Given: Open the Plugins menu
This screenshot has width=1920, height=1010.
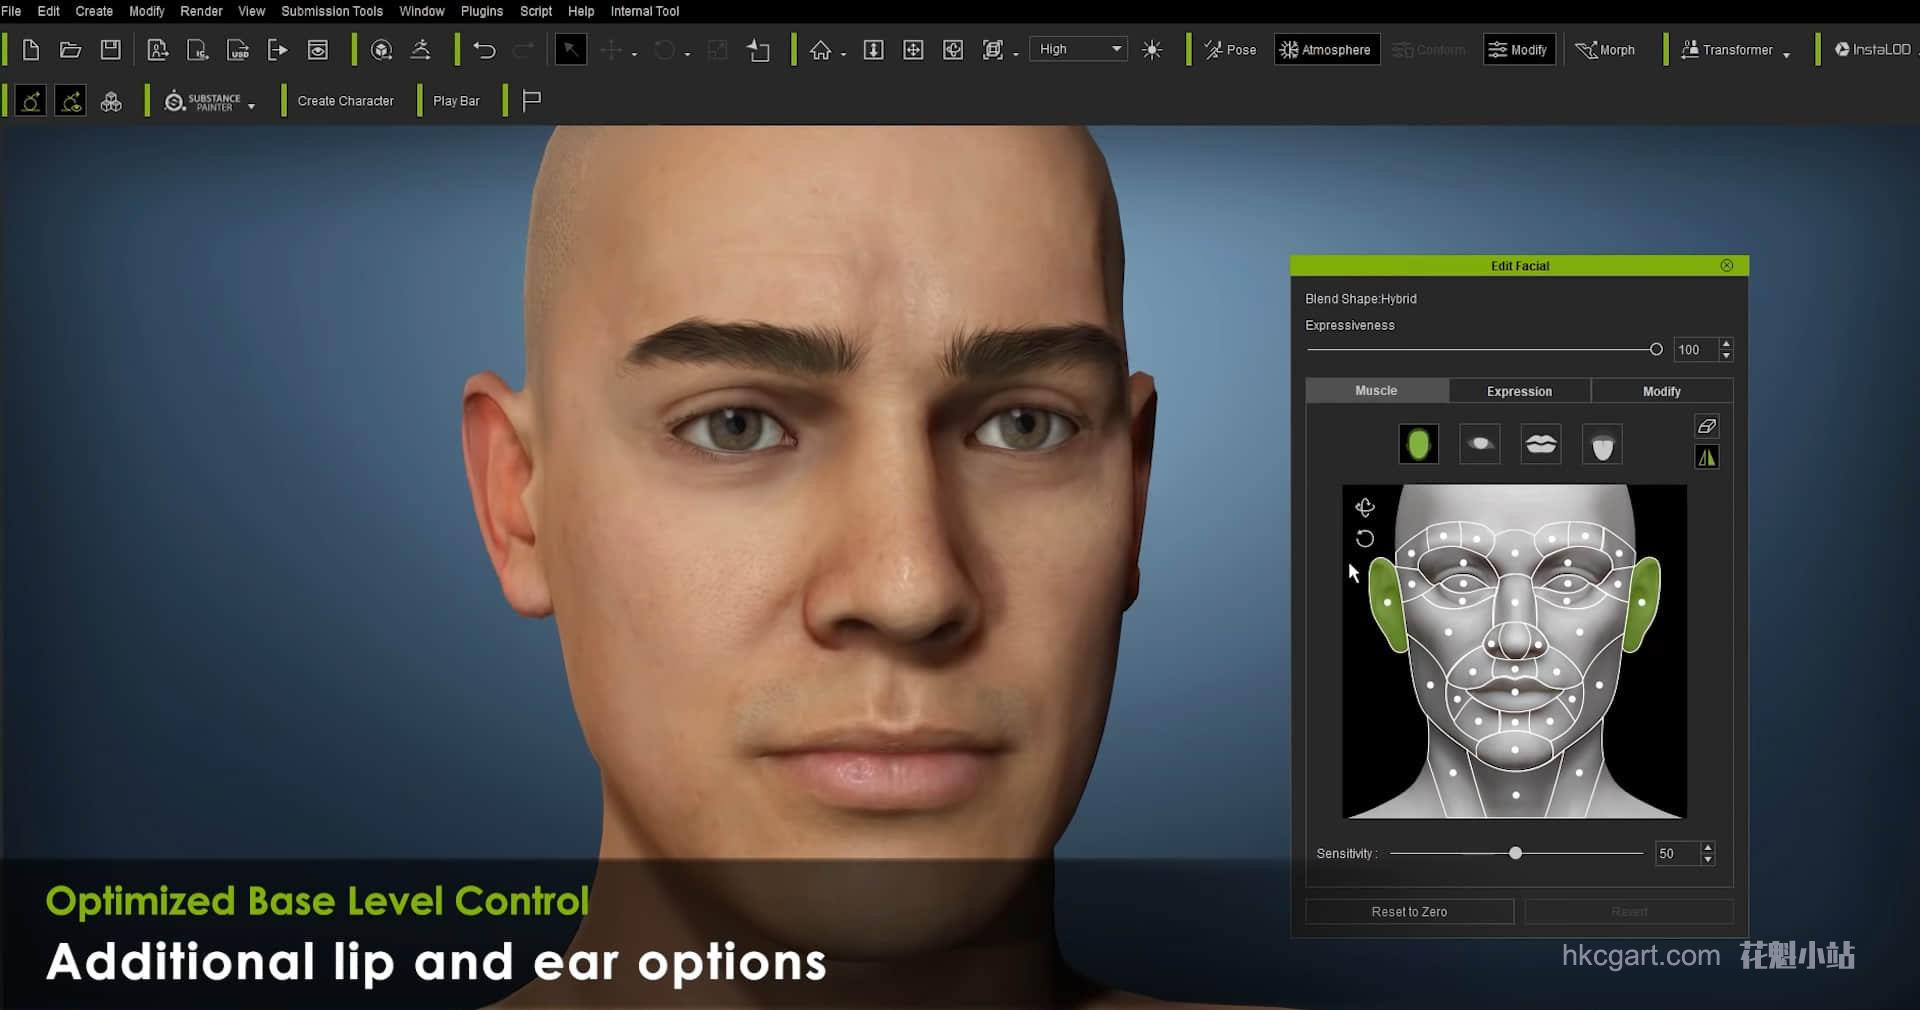Looking at the screenshot, I should [x=482, y=11].
